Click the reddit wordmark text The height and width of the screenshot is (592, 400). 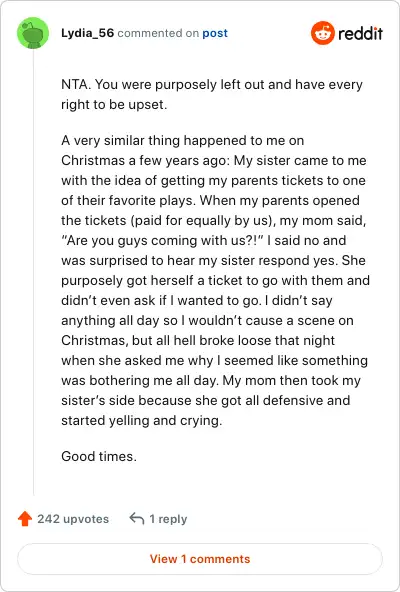pos(360,33)
